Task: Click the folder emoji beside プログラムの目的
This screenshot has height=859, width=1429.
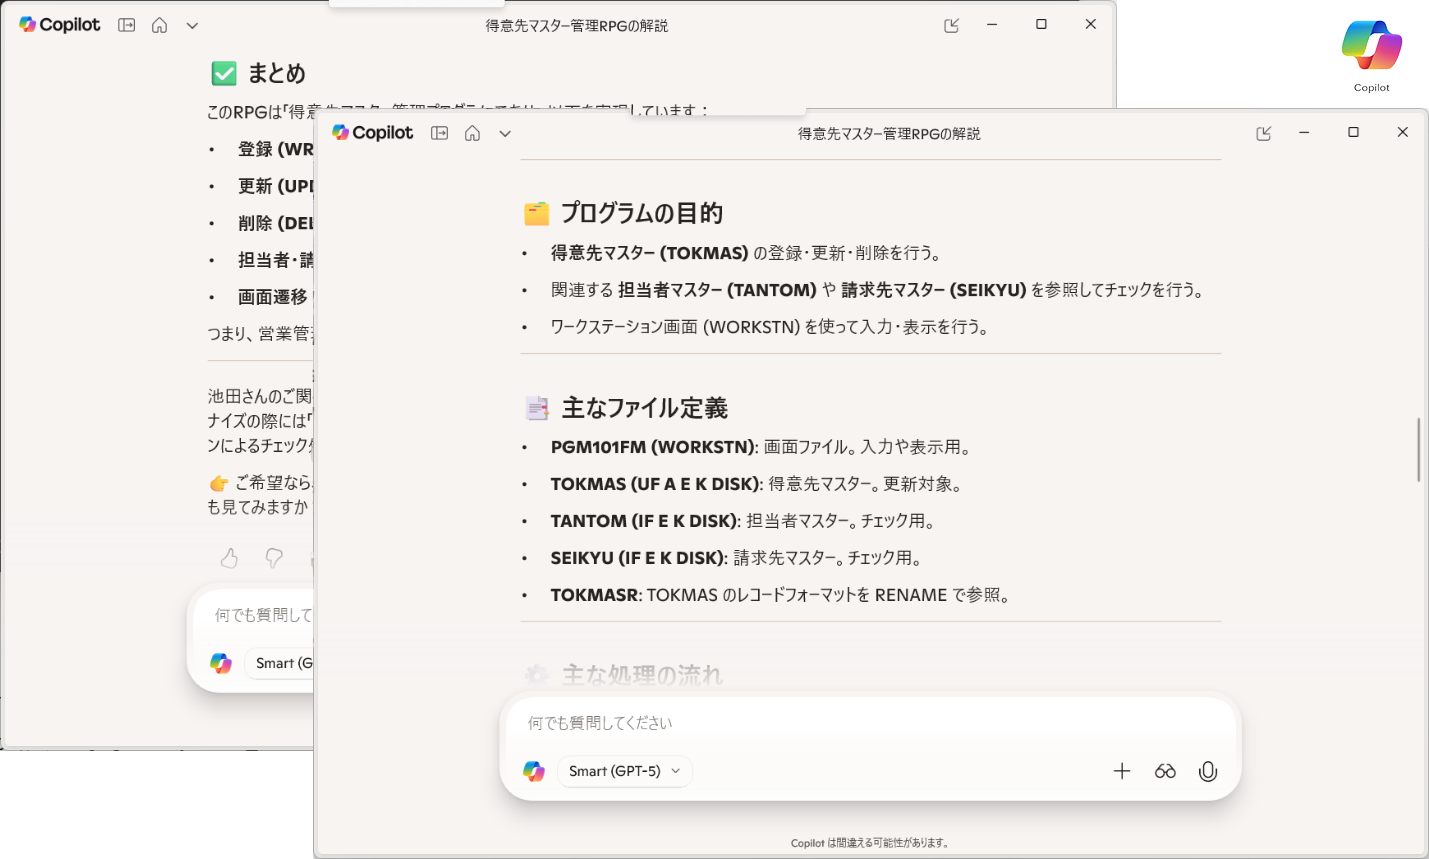Action: point(537,213)
